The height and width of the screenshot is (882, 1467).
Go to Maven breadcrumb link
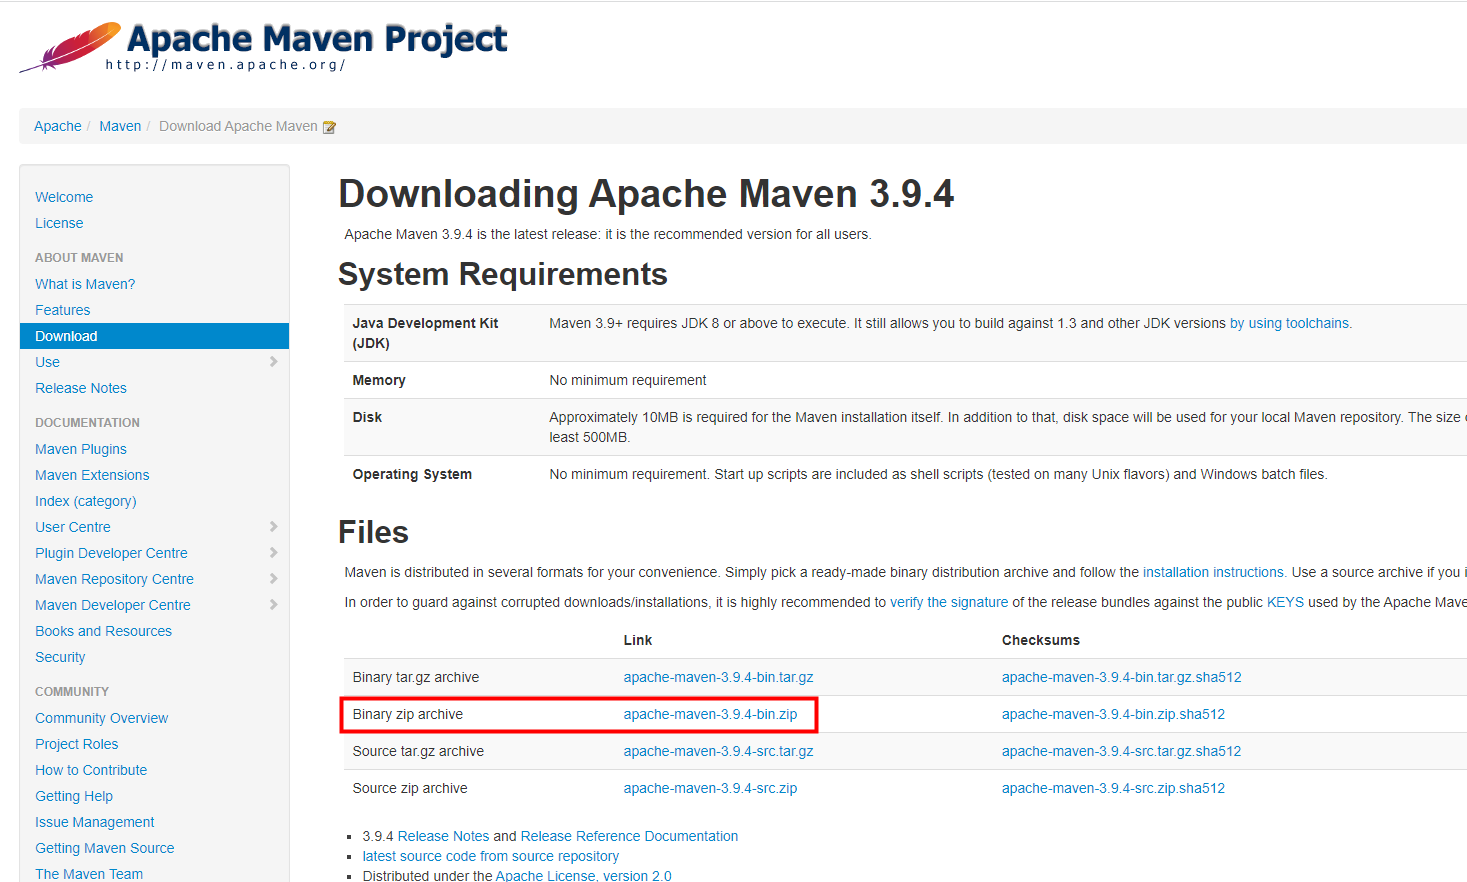click(120, 126)
